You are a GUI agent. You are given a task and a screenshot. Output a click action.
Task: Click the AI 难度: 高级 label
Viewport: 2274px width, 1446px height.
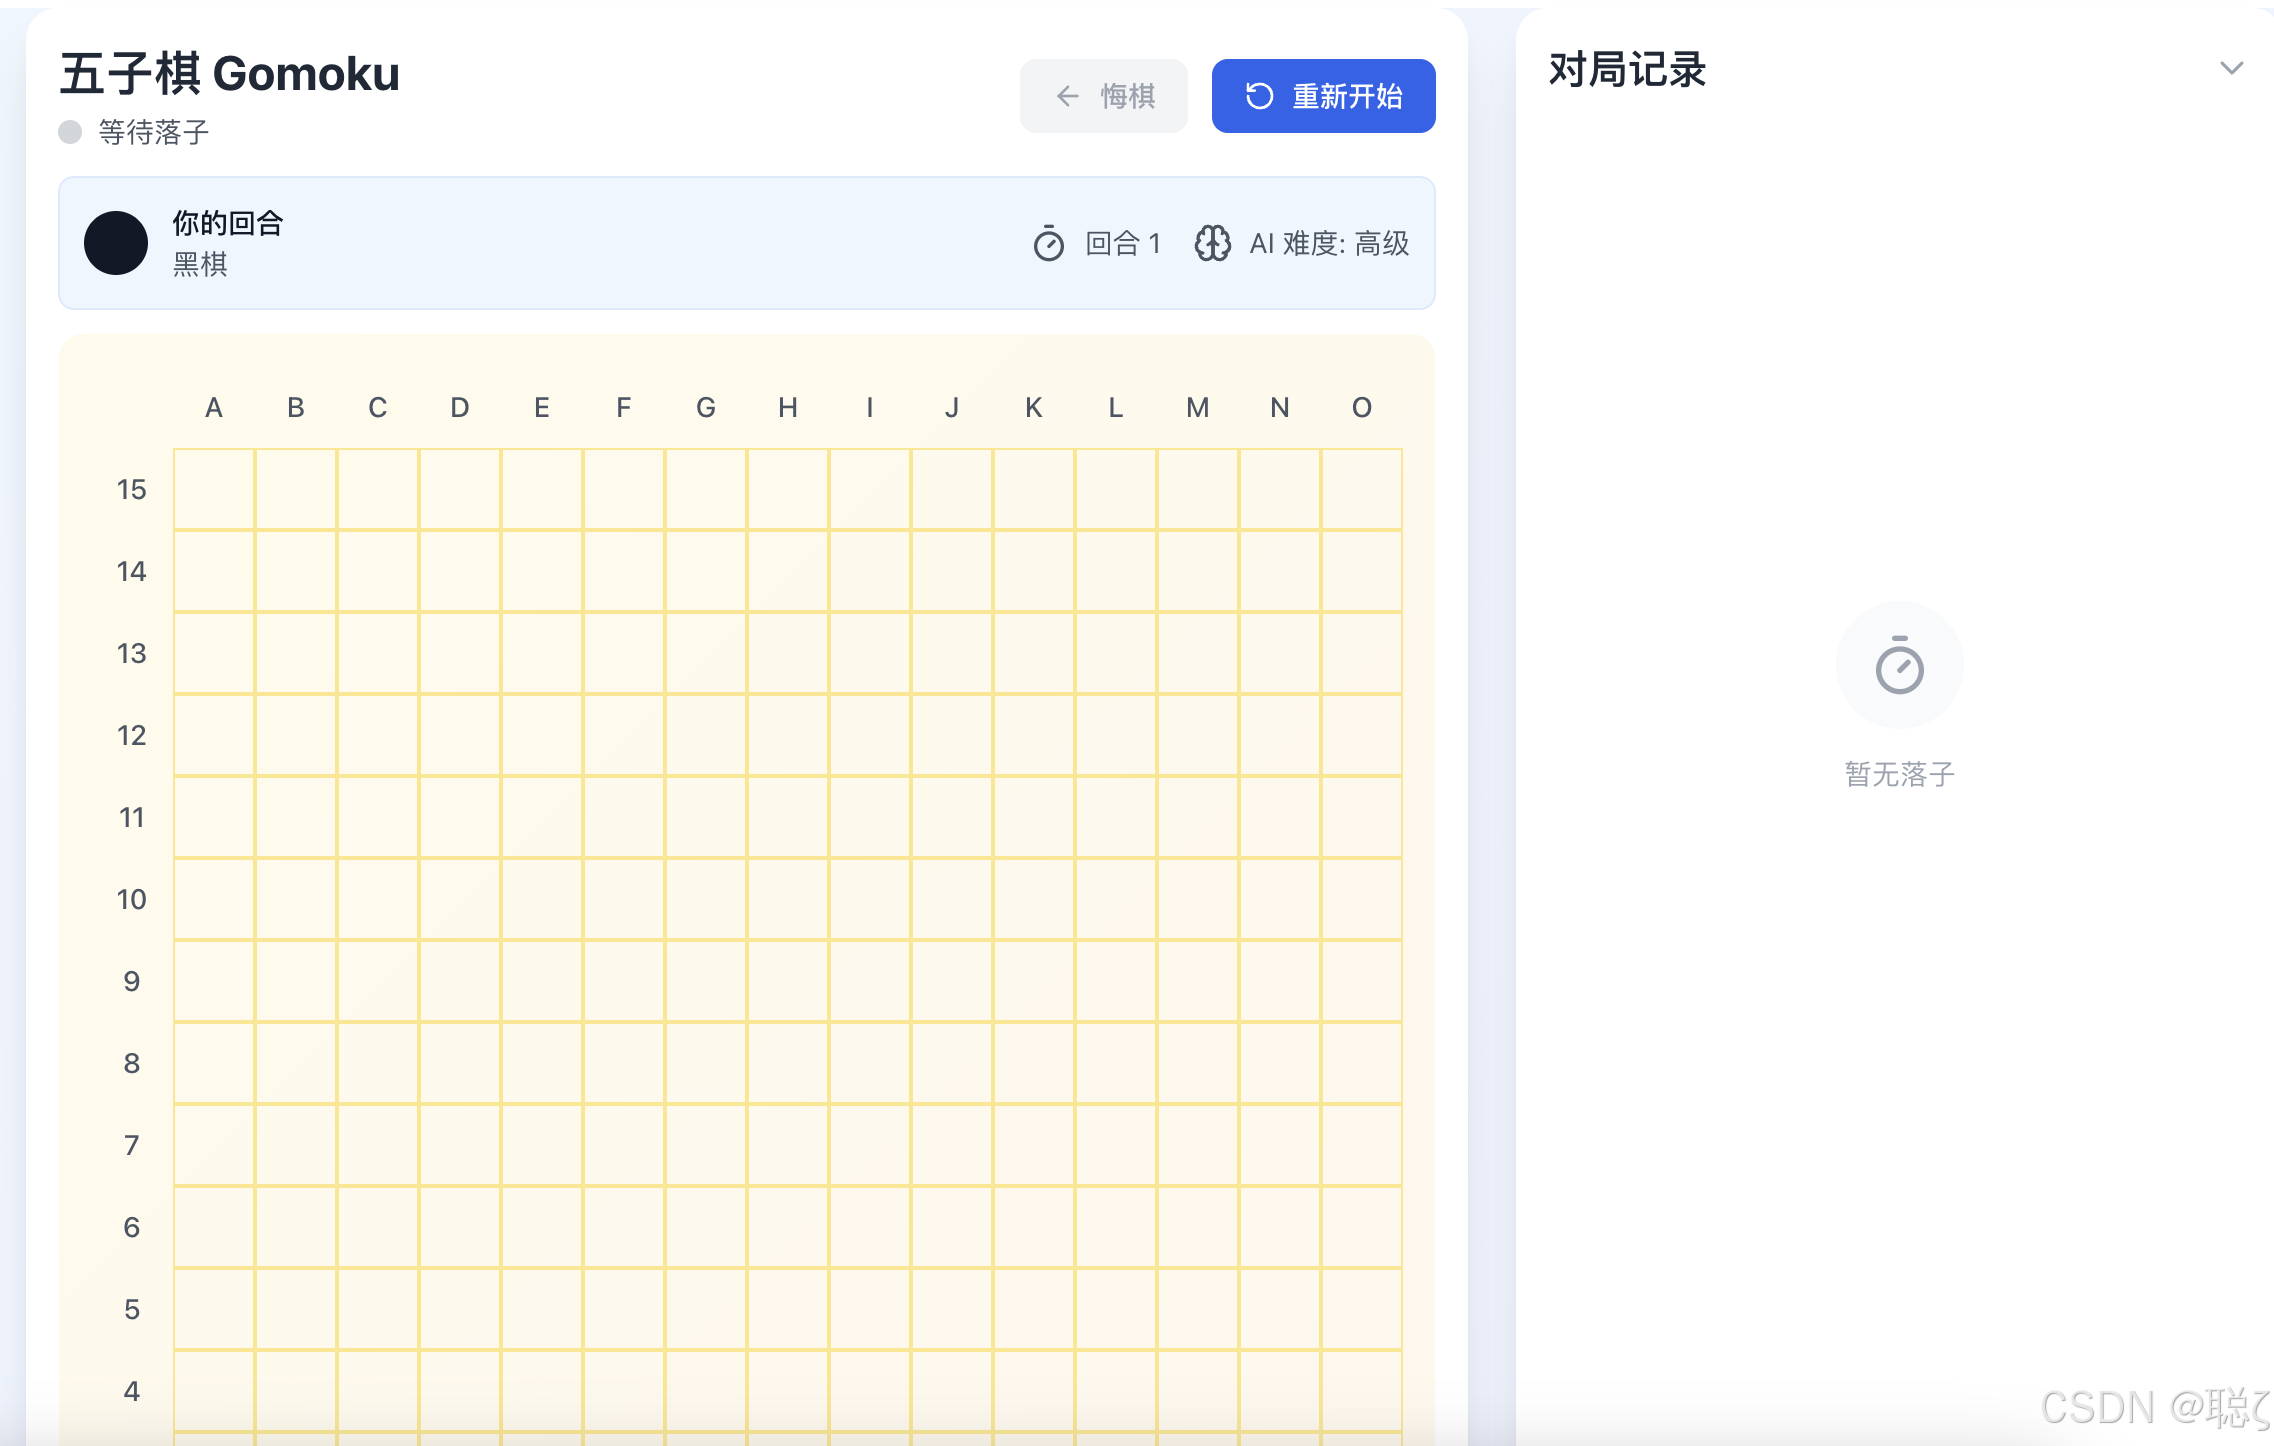tap(1328, 243)
